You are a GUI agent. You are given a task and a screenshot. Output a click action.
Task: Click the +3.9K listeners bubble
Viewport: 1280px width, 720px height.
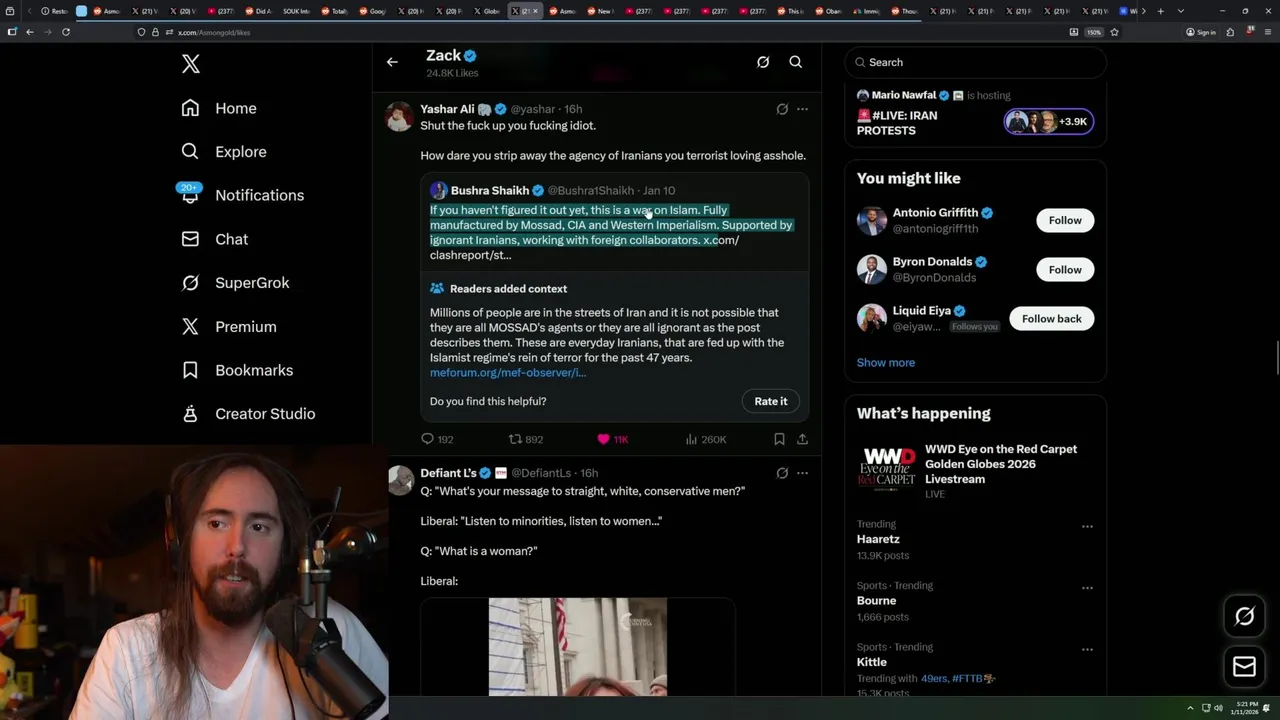(x=1049, y=122)
